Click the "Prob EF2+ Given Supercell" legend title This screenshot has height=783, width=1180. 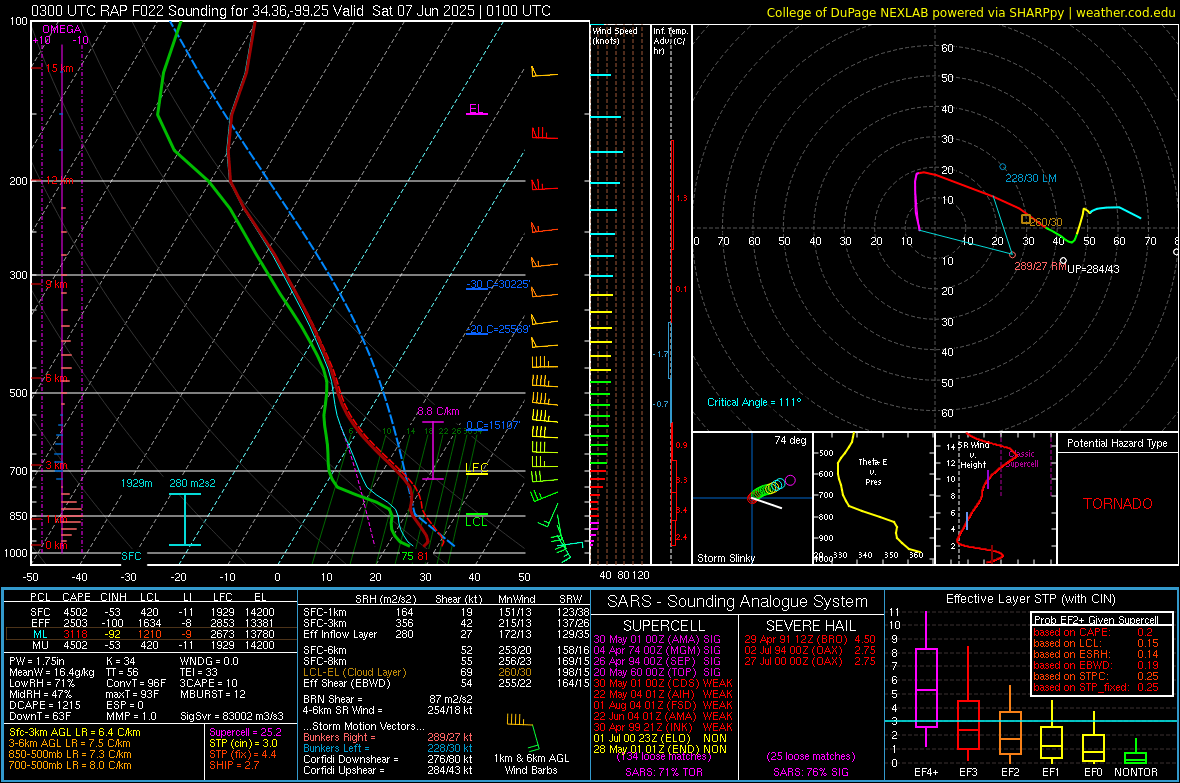tap(1096, 620)
